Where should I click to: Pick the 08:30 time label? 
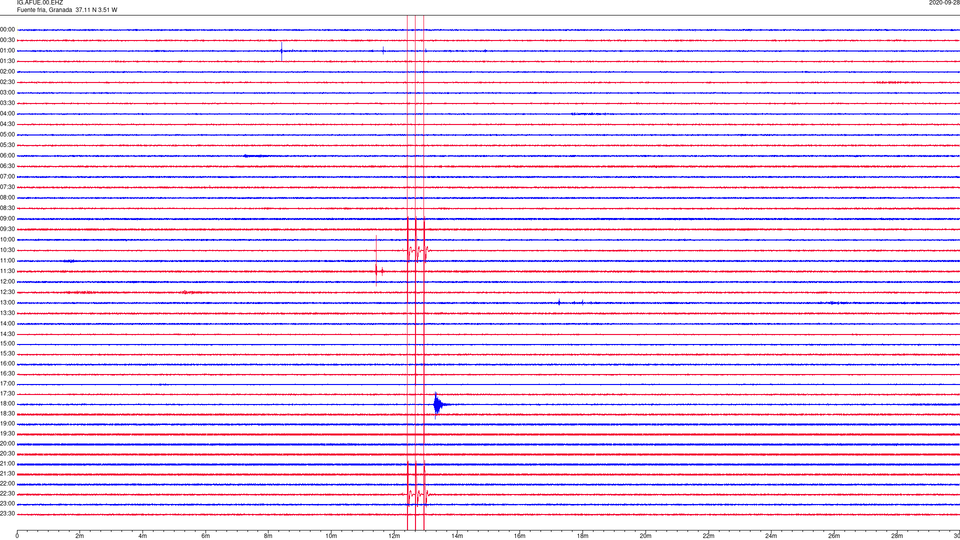(7, 208)
